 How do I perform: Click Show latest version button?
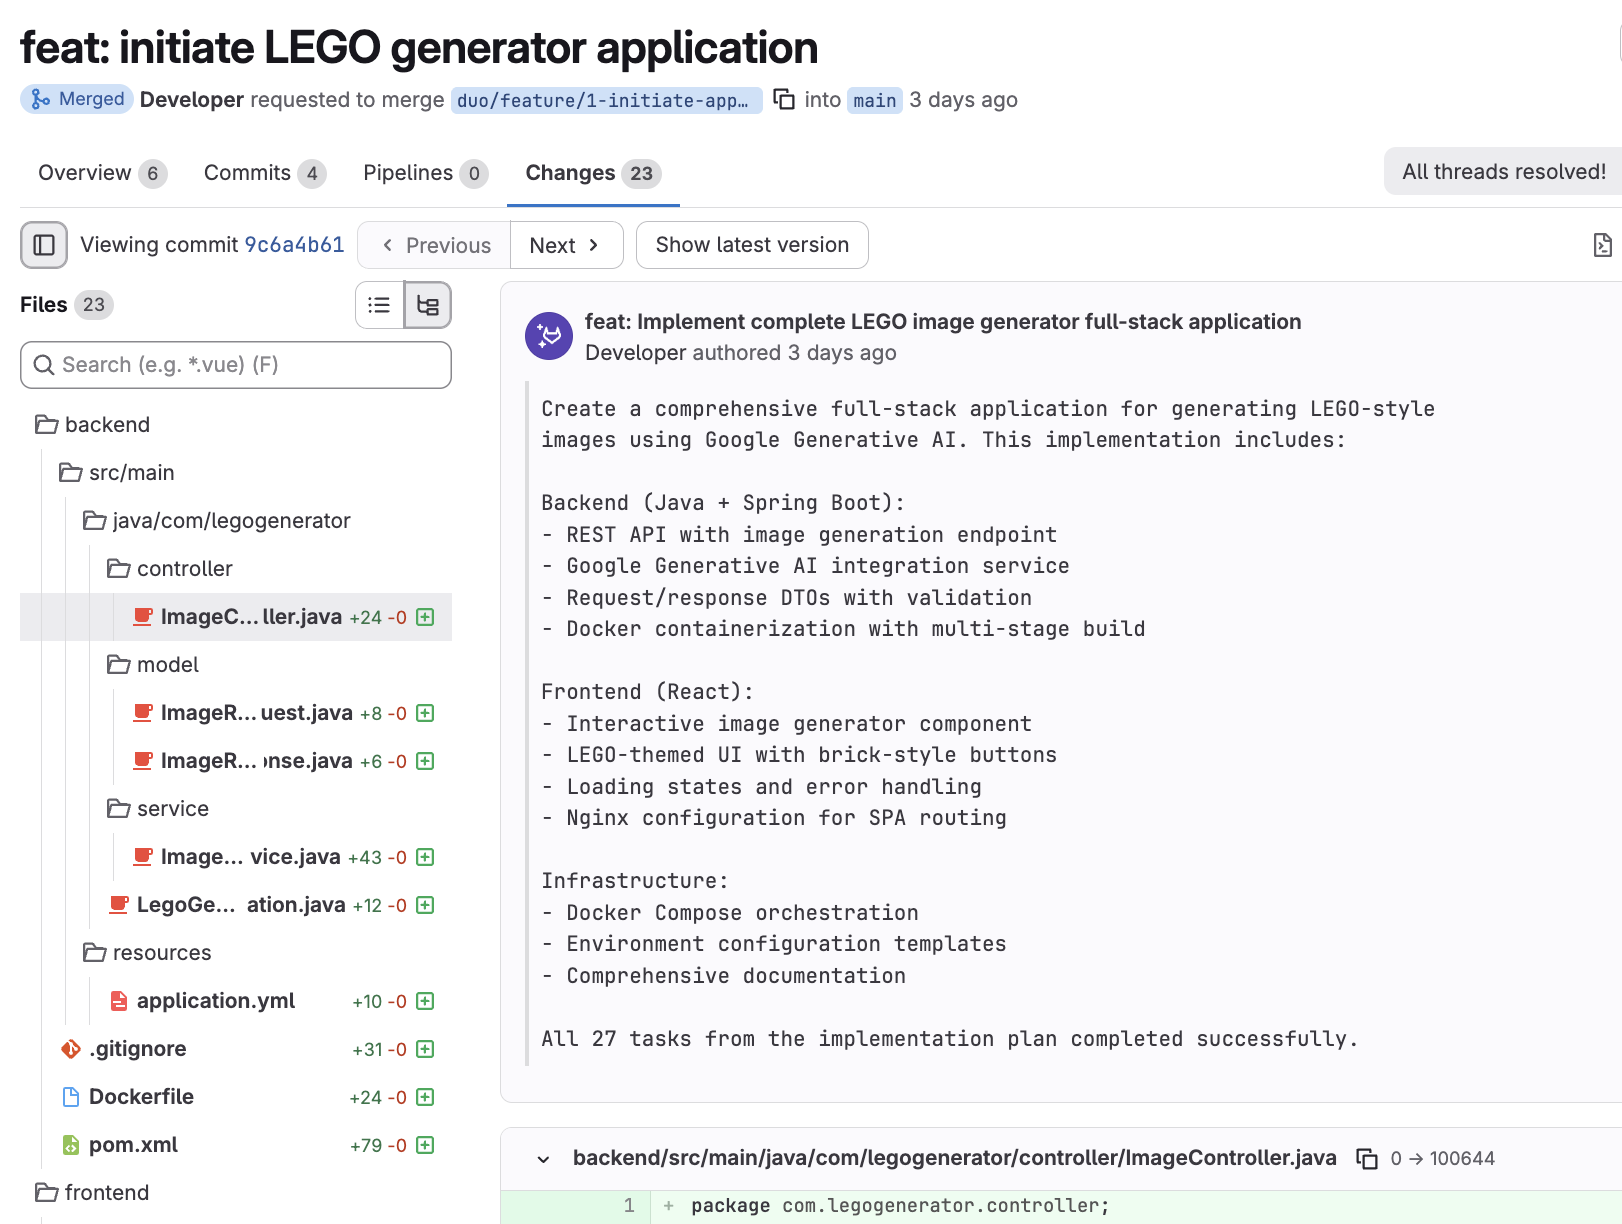[x=752, y=245]
